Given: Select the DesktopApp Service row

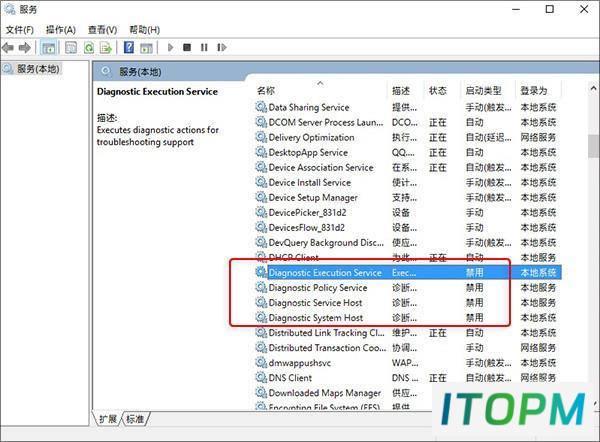Looking at the screenshot, I should coord(407,152).
